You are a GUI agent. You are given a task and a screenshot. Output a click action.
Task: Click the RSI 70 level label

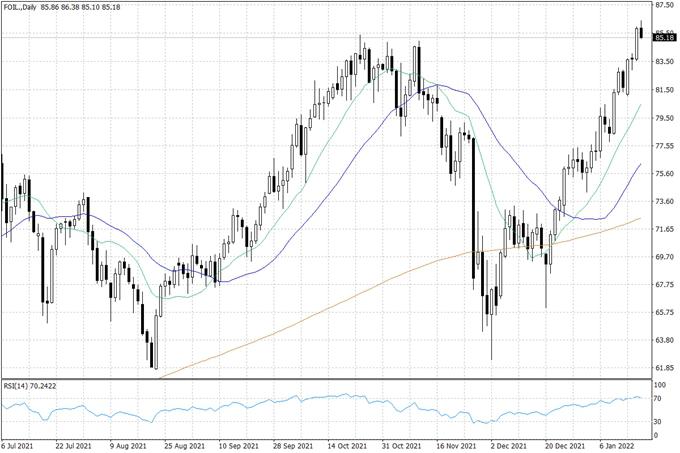(x=659, y=399)
